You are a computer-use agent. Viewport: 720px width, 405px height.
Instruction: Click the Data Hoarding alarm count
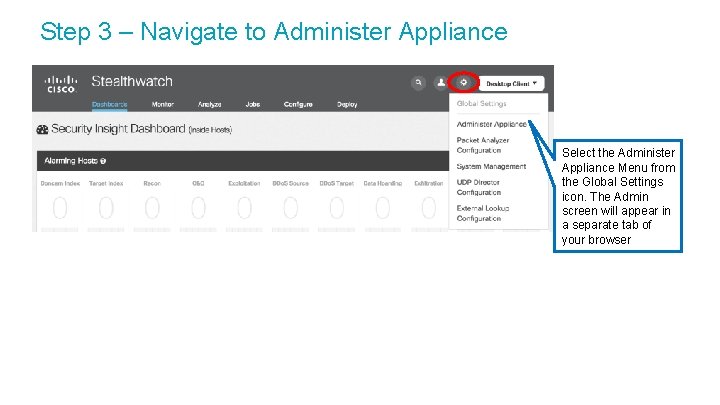pyautogui.click(x=382, y=208)
